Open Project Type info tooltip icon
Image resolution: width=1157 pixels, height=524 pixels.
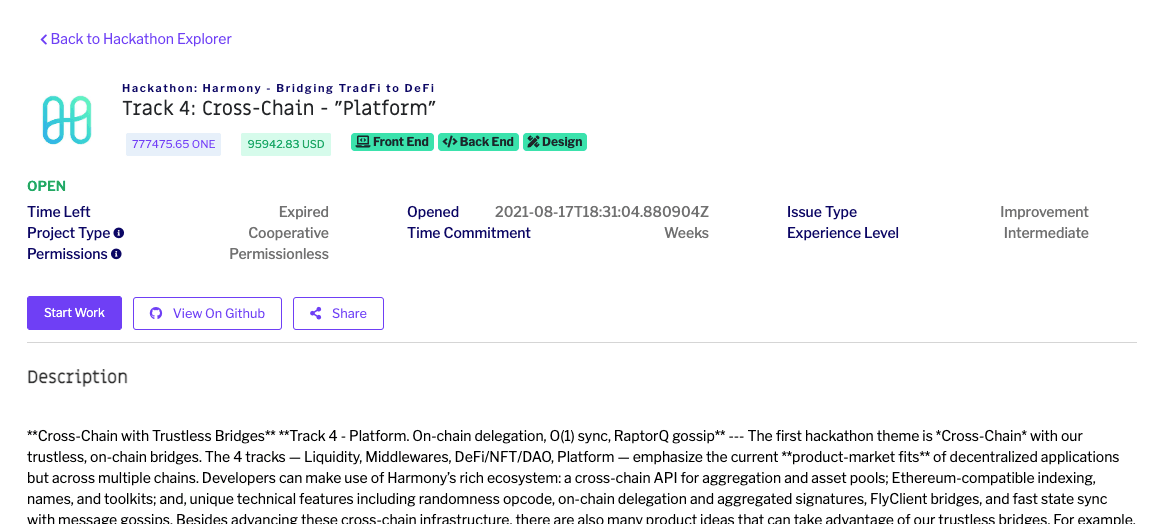(119, 232)
